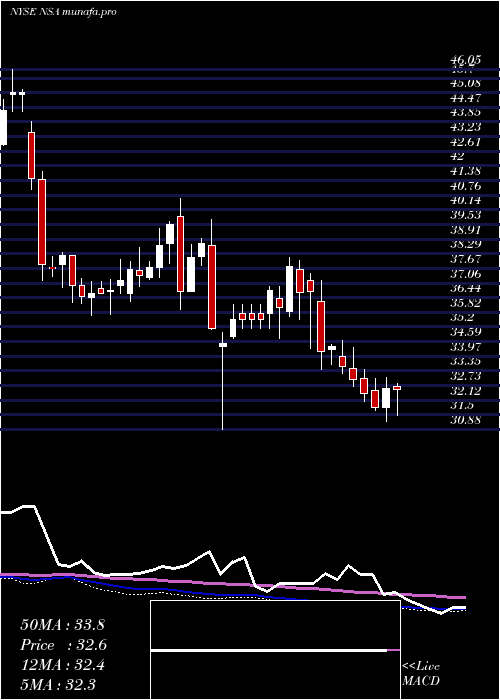Select the 43.85 price axis label
Viewport: 500px width, 700px height.
pyautogui.click(x=465, y=112)
